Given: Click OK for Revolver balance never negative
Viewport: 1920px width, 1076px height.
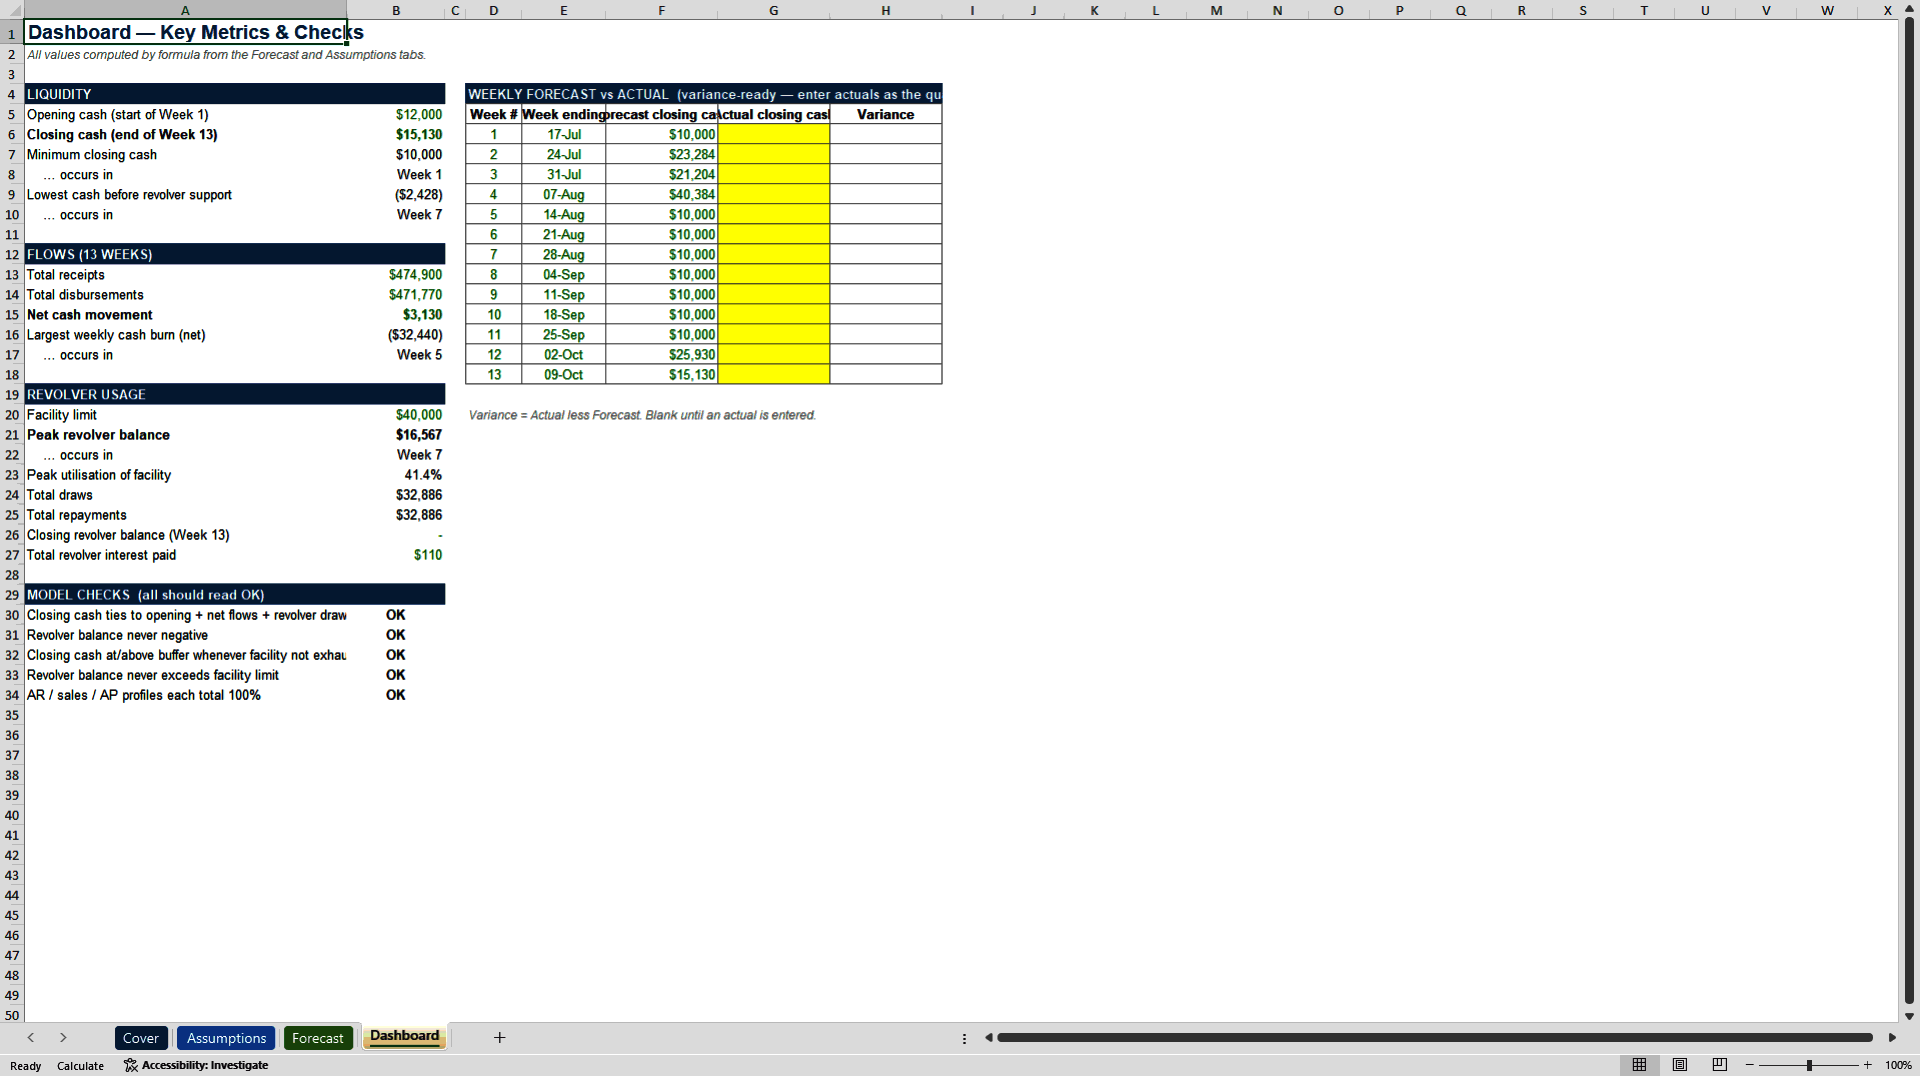Looking at the screenshot, I should point(396,635).
